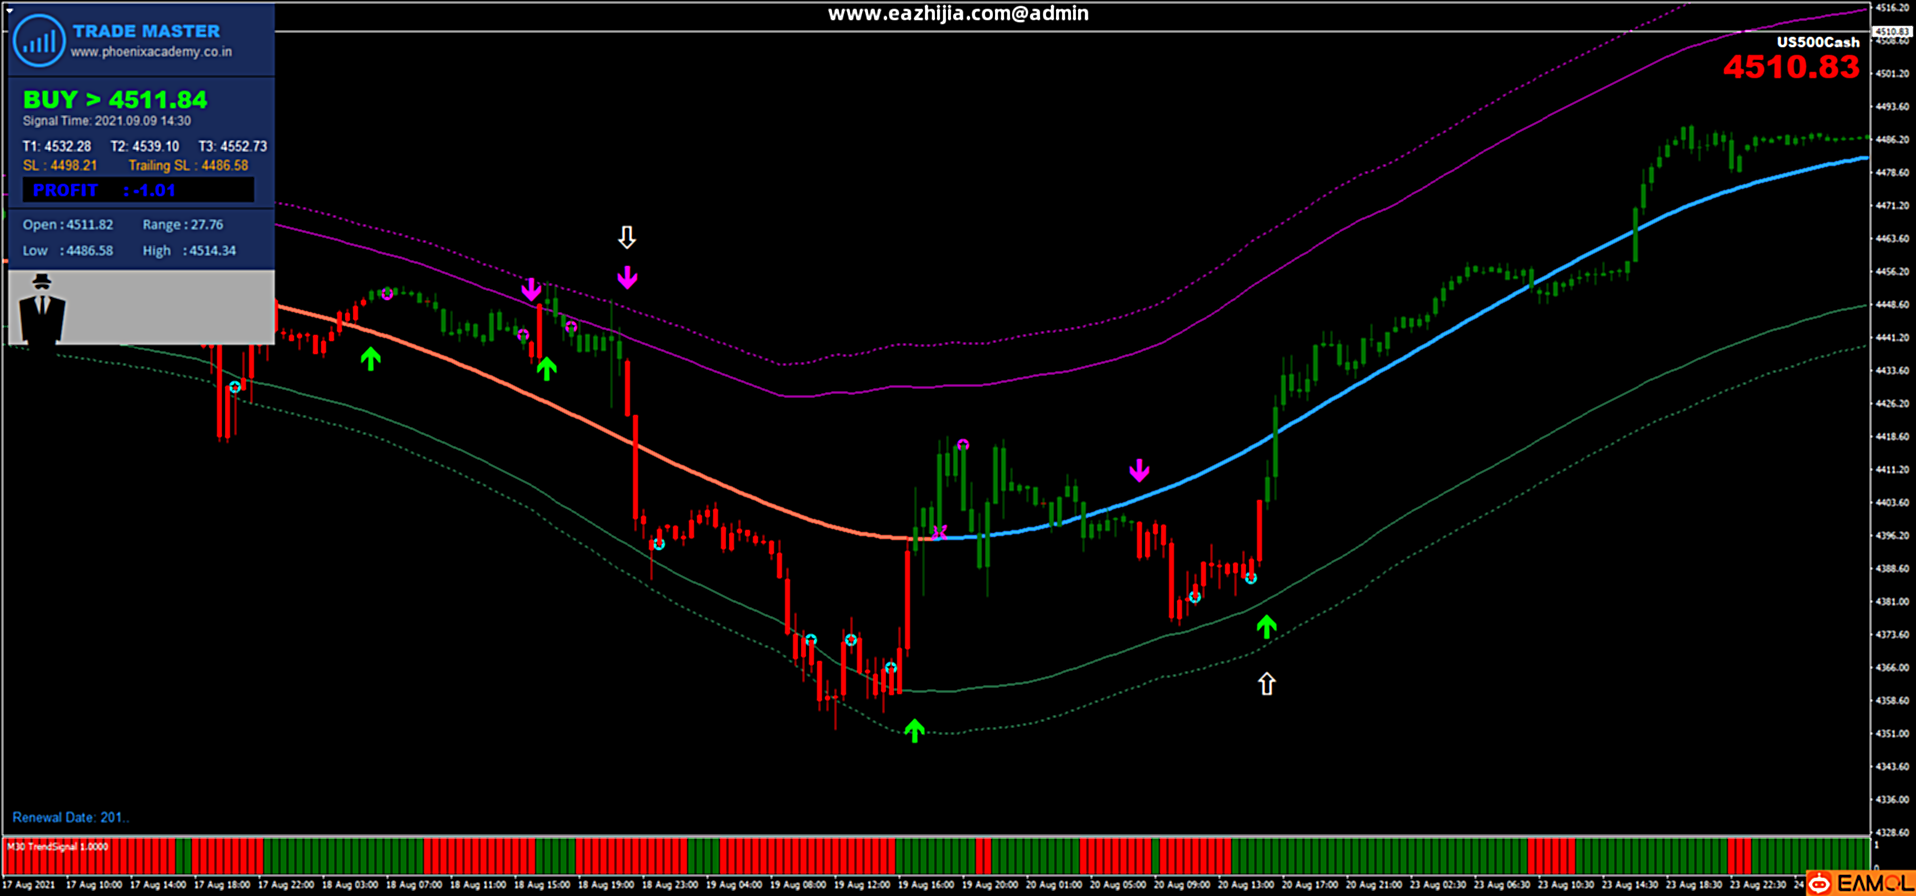Screen dimensions: 1916x896
Task: Open the www.phoenixacademy.co.in link
Action: click(x=151, y=52)
